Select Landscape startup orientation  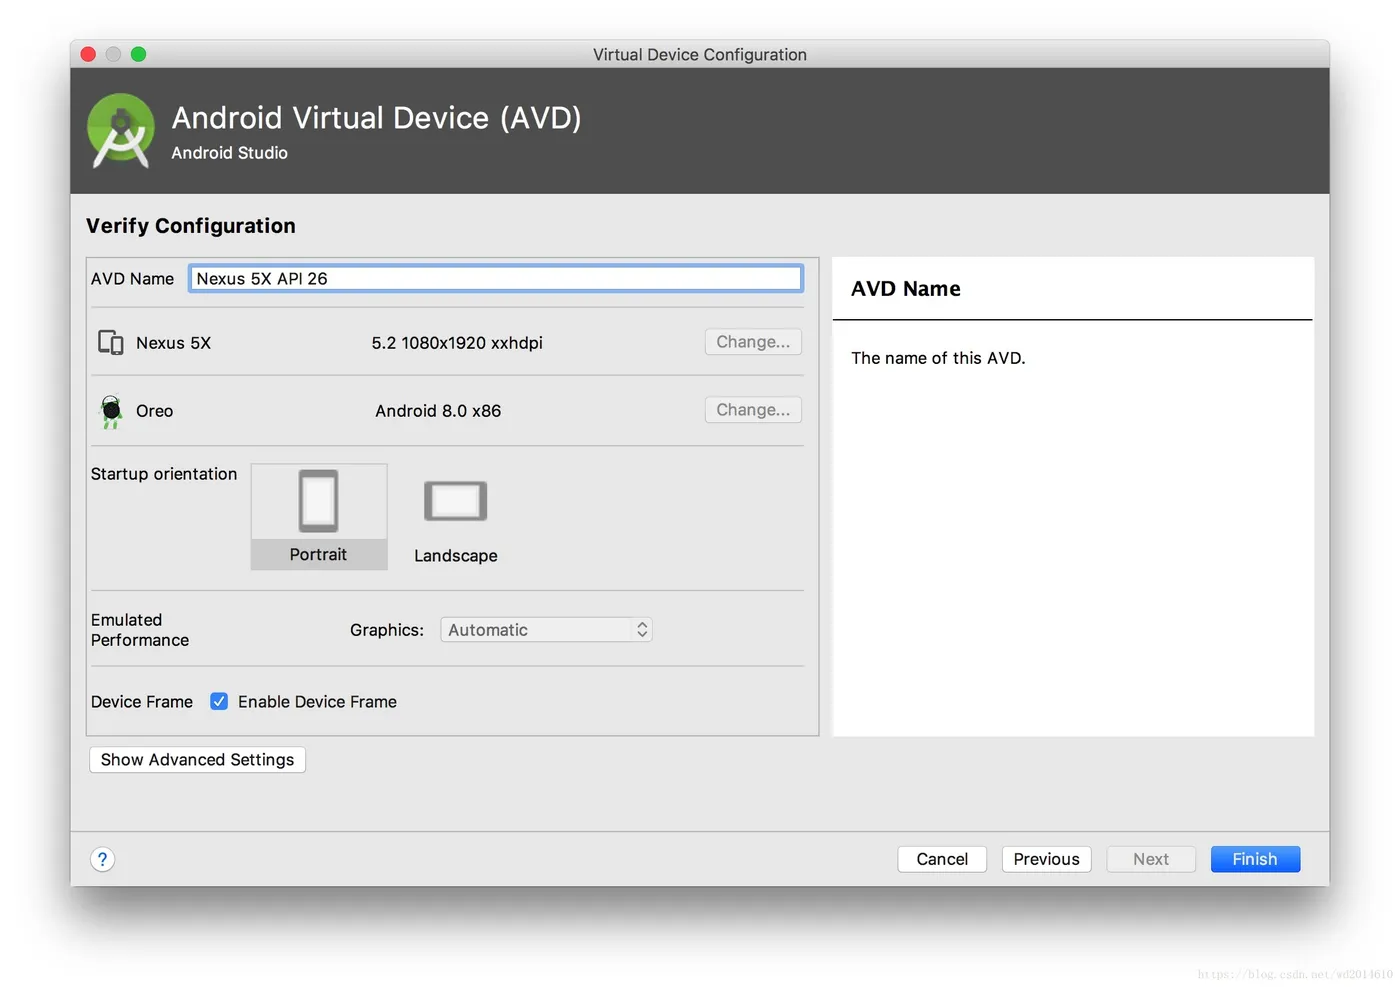[455, 522]
